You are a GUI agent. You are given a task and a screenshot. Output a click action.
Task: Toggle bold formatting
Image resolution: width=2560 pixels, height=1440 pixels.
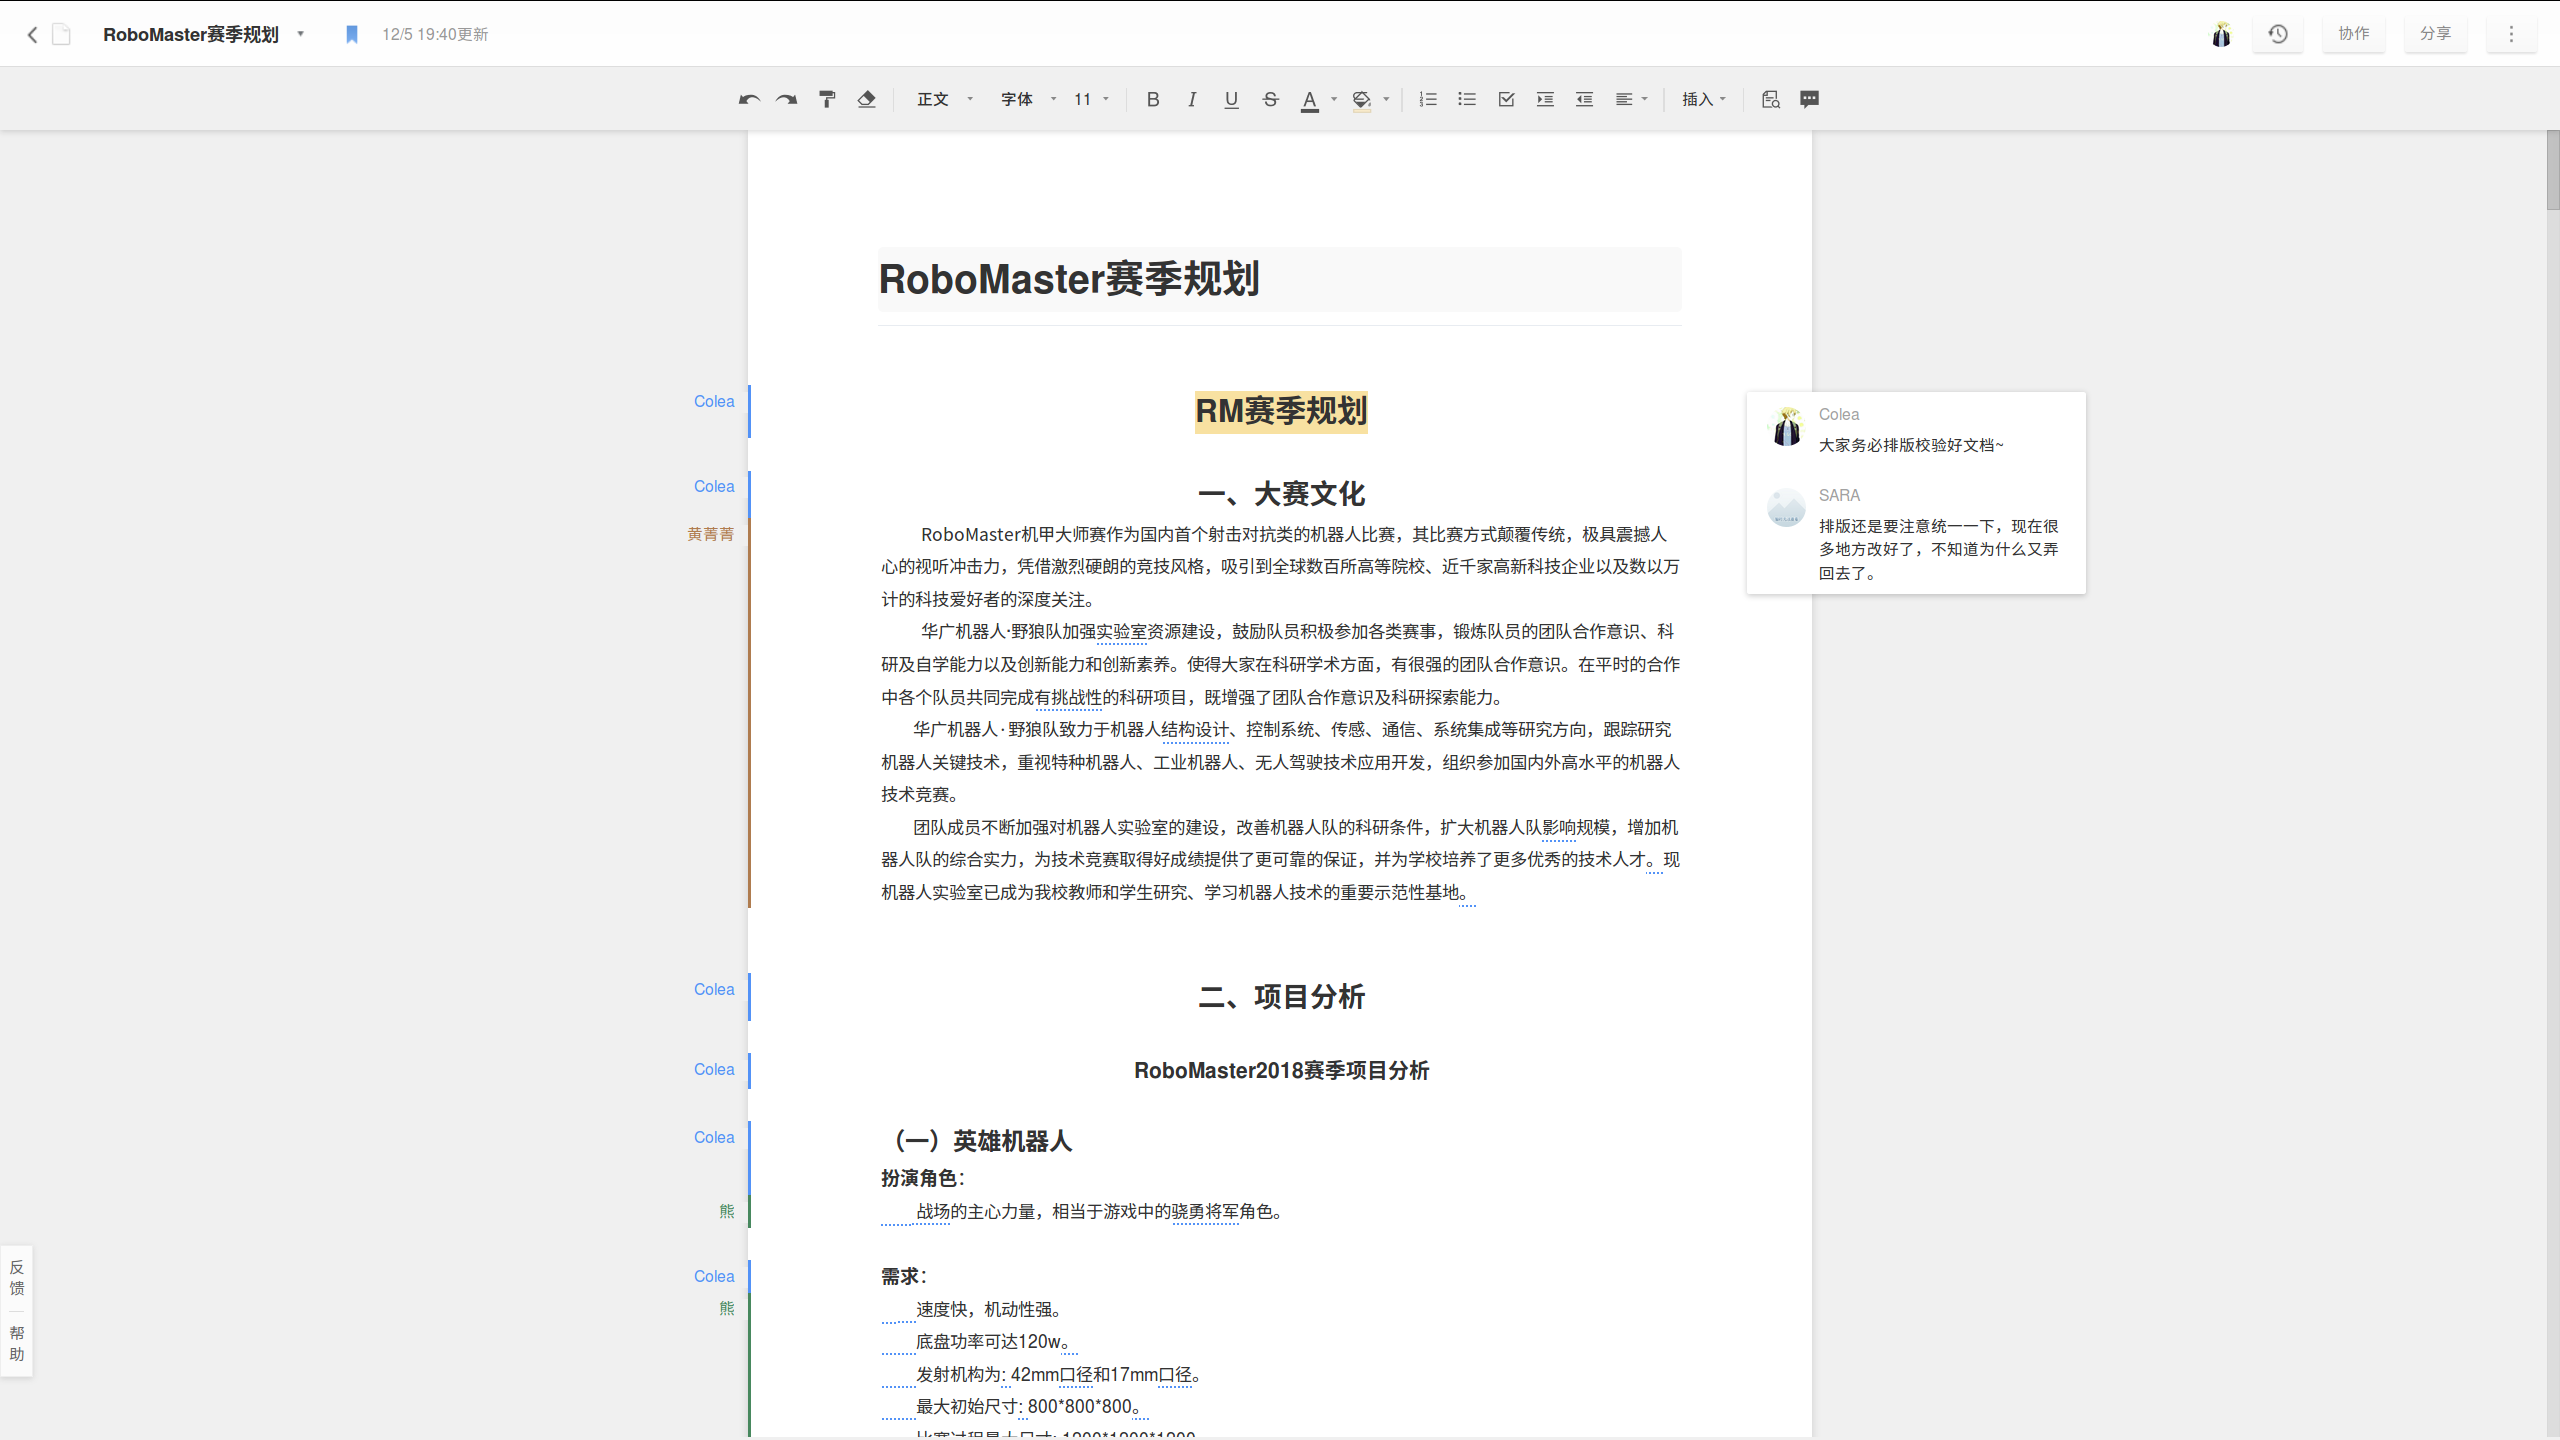(x=1153, y=99)
